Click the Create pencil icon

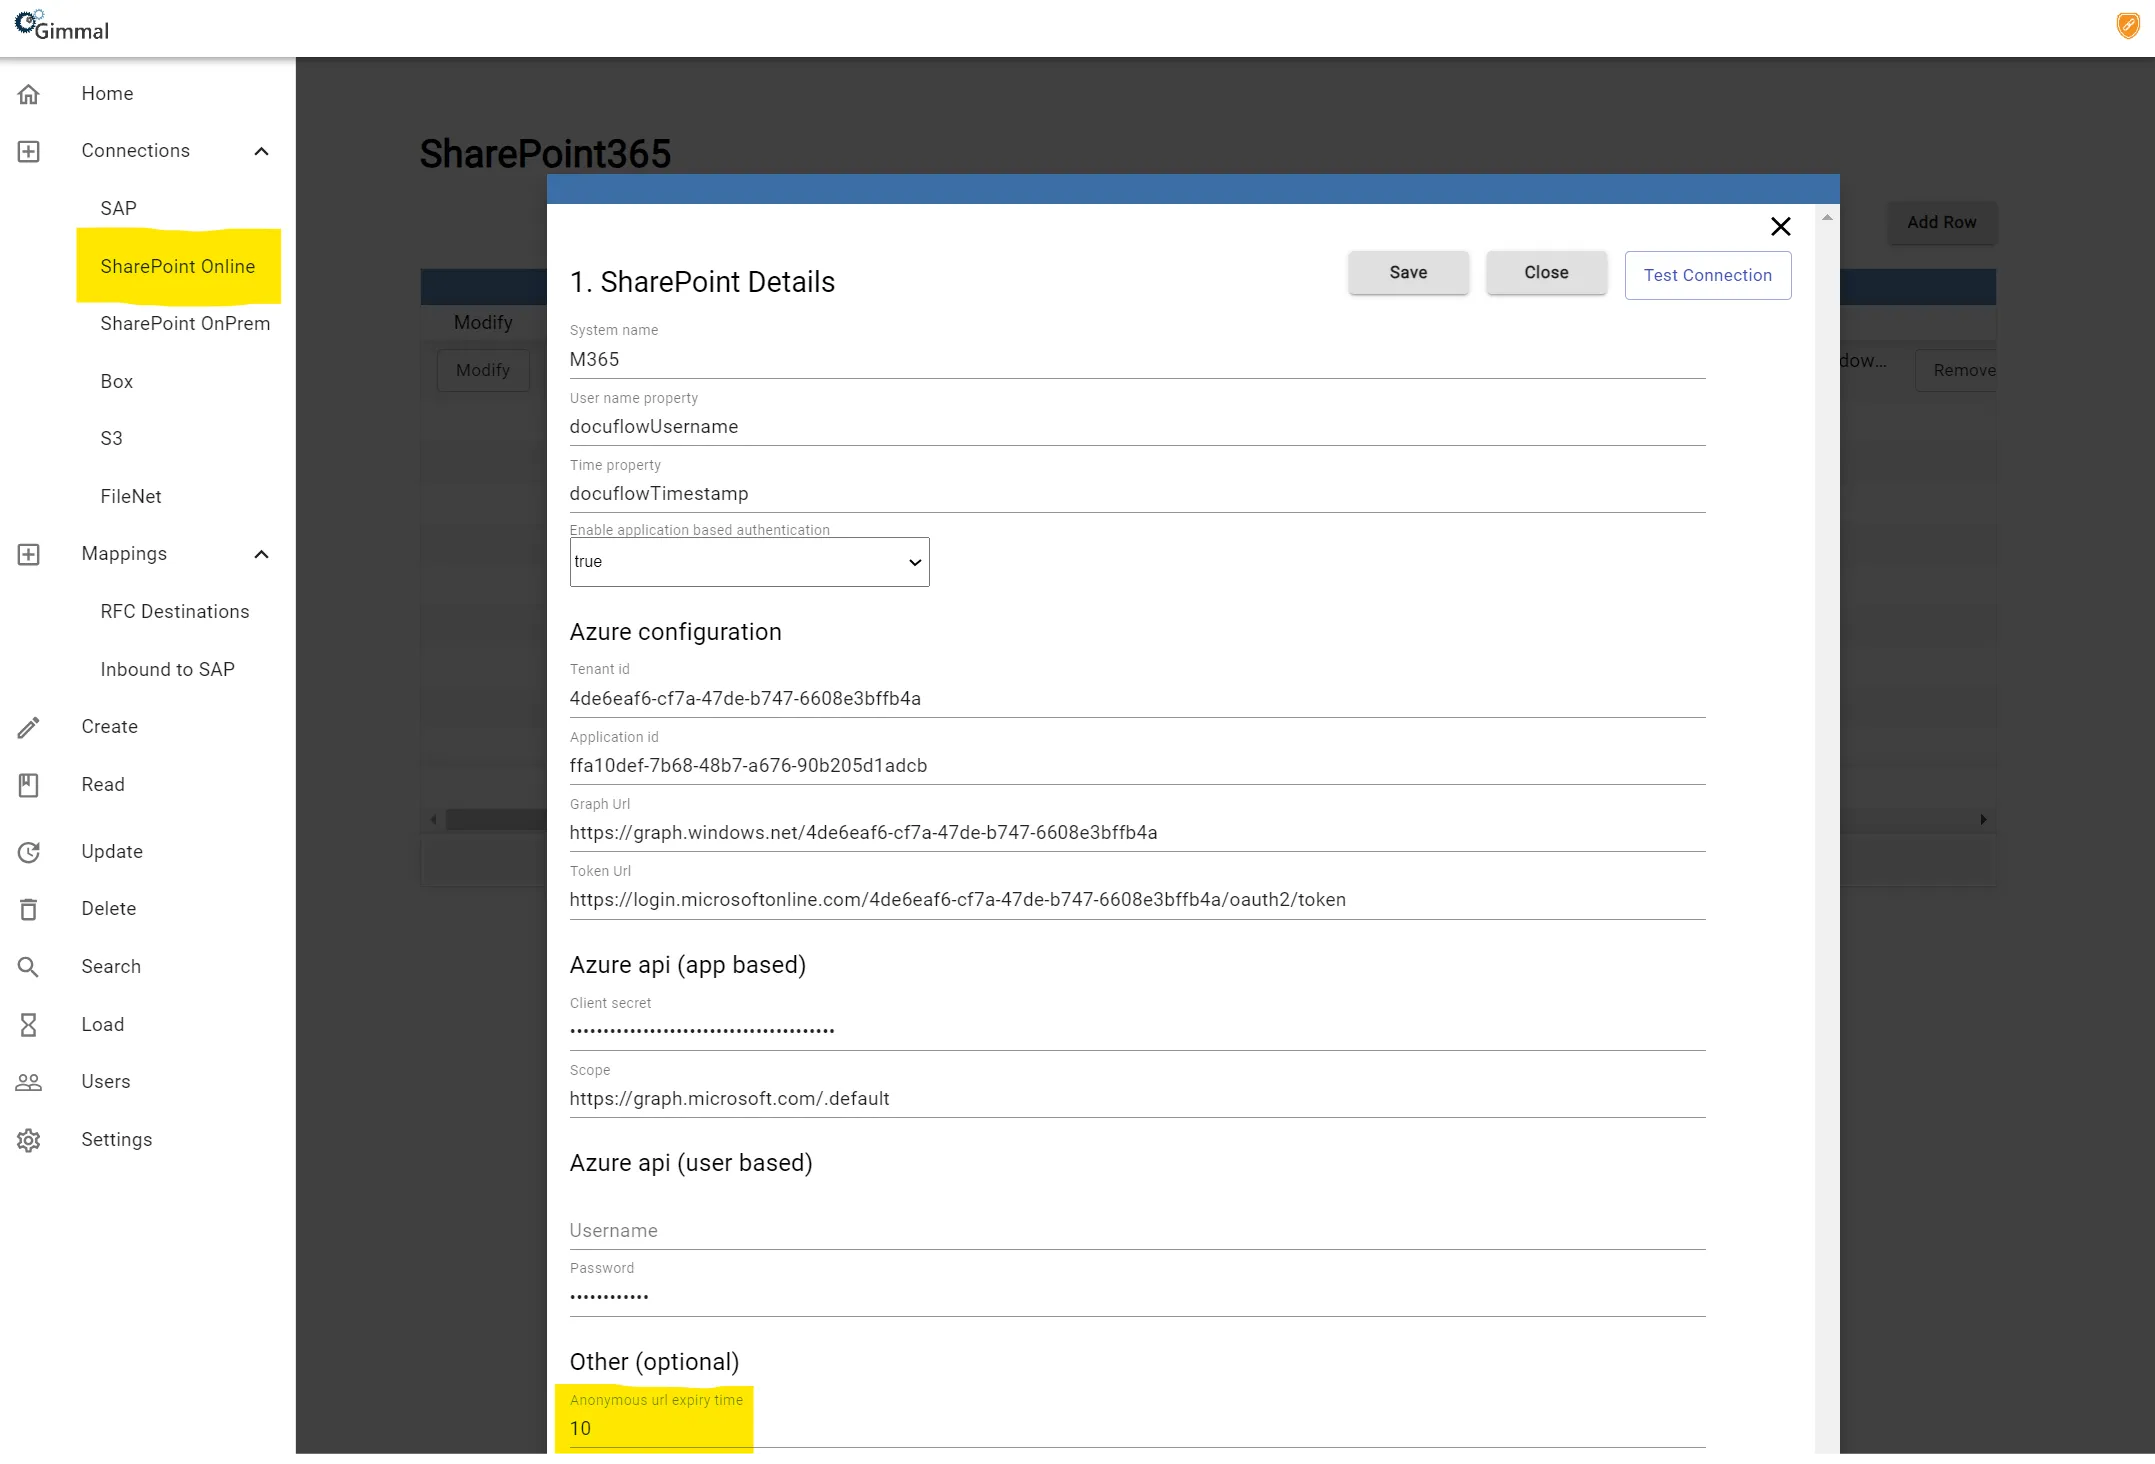[28, 727]
